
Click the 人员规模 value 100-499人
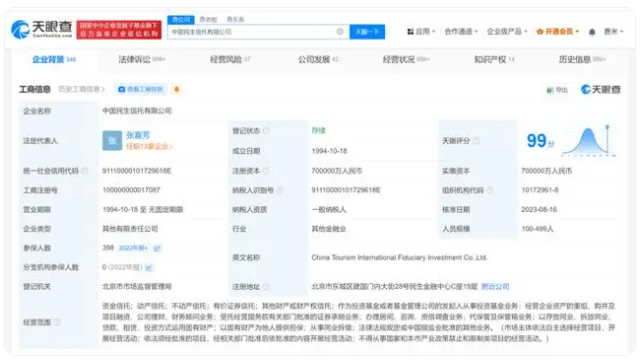pyautogui.click(x=537, y=229)
